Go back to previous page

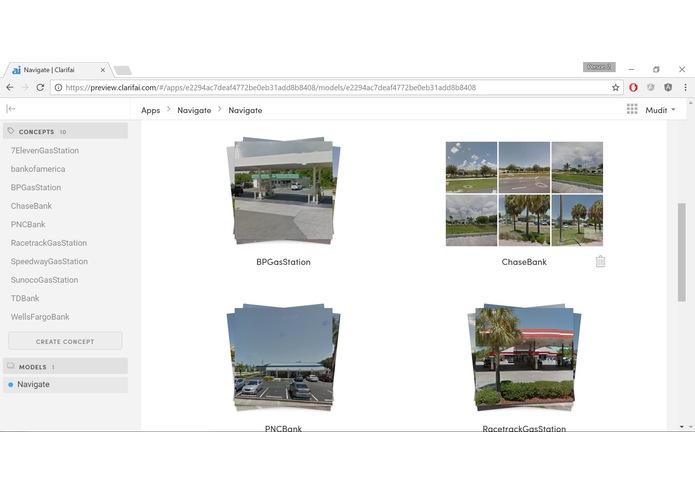point(10,88)
